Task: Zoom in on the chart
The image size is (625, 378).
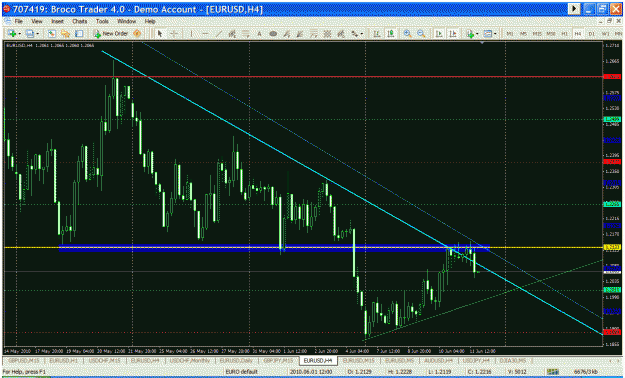Action: (x=407, y=34)
